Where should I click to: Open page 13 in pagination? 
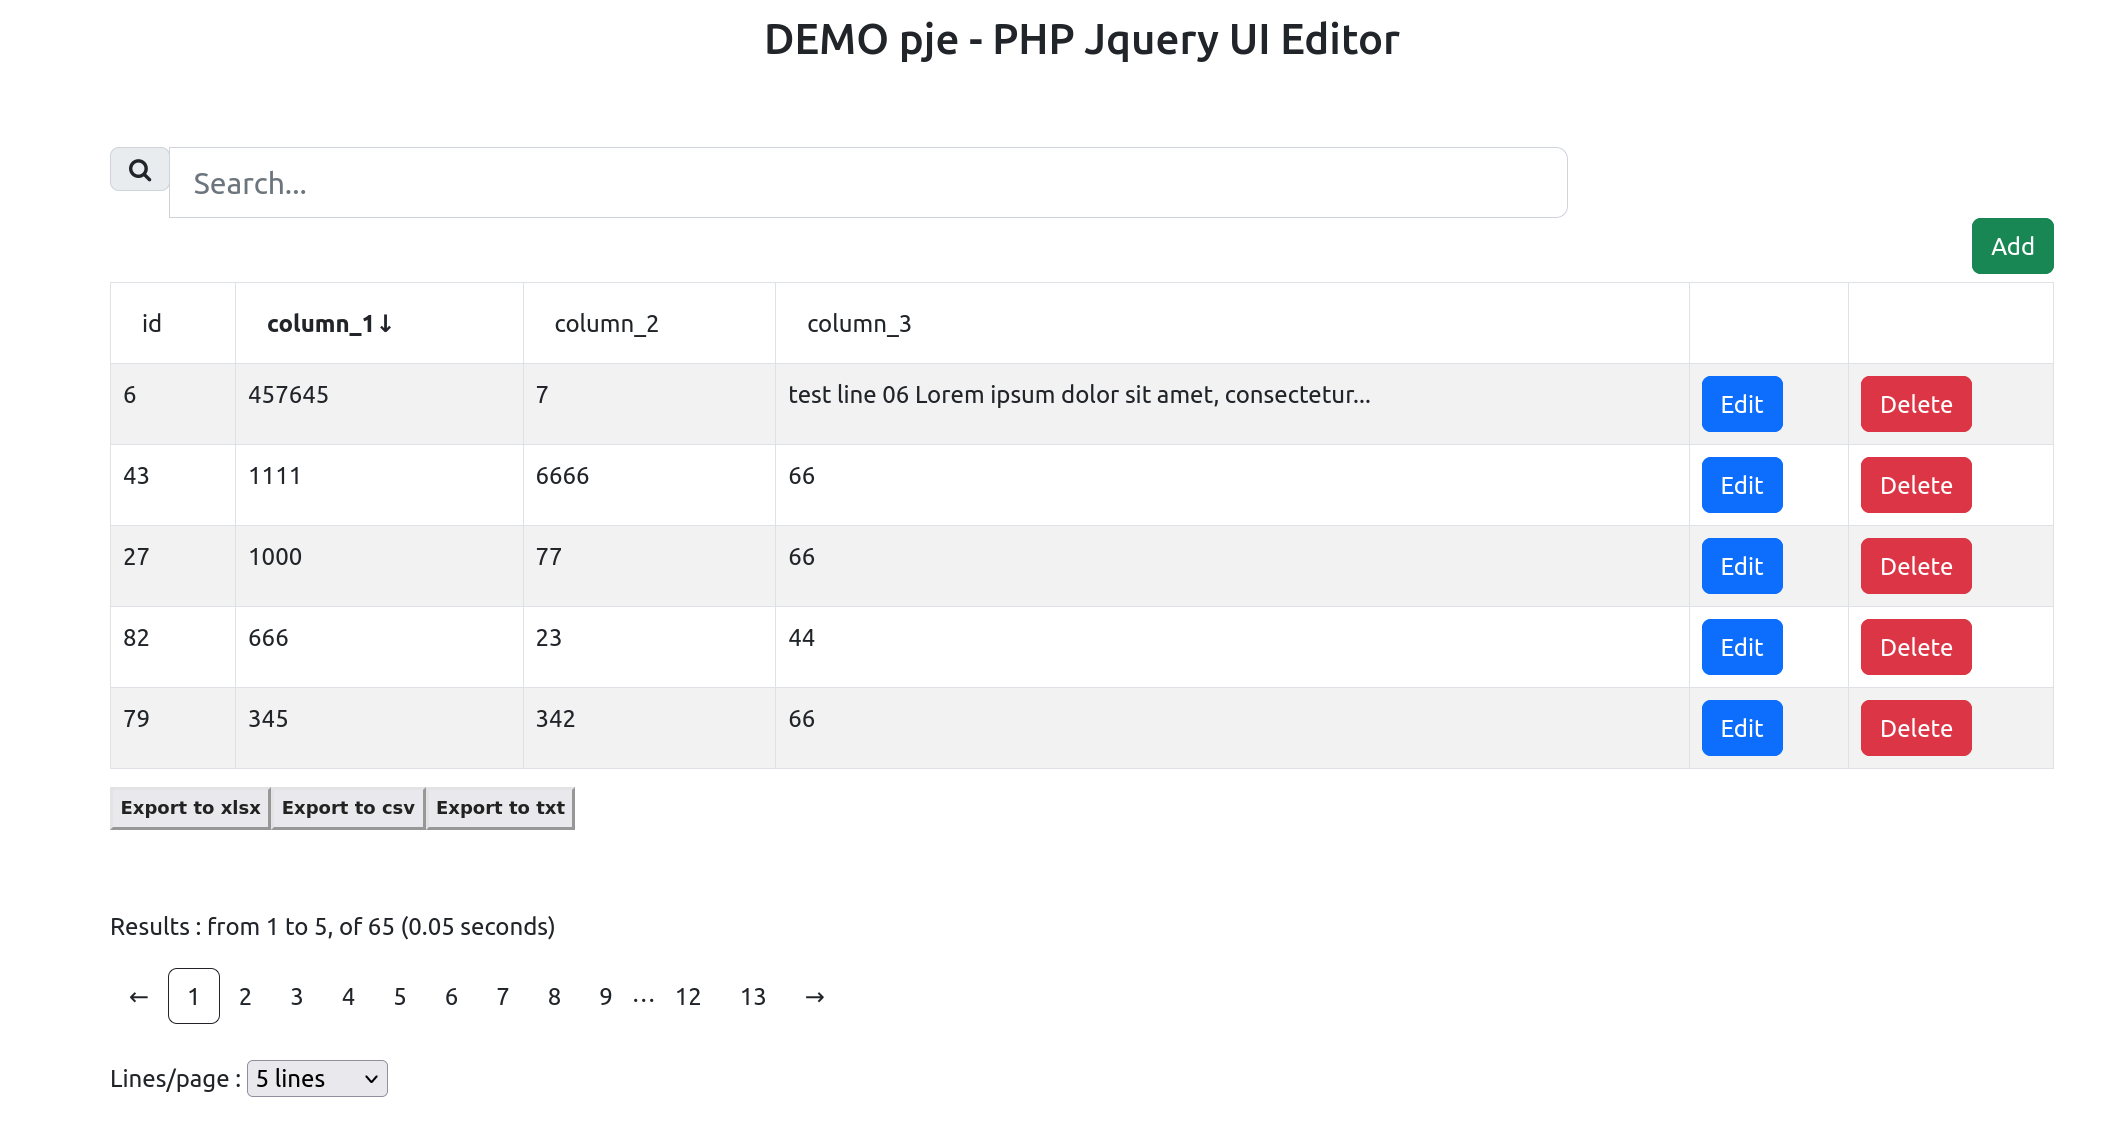tap(753, 996)
